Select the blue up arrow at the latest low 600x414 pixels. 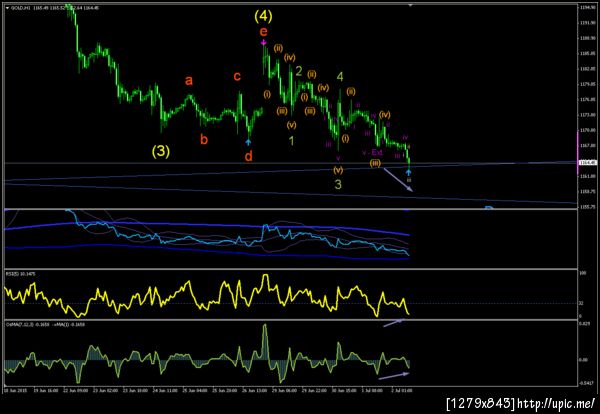pos(409,172)
